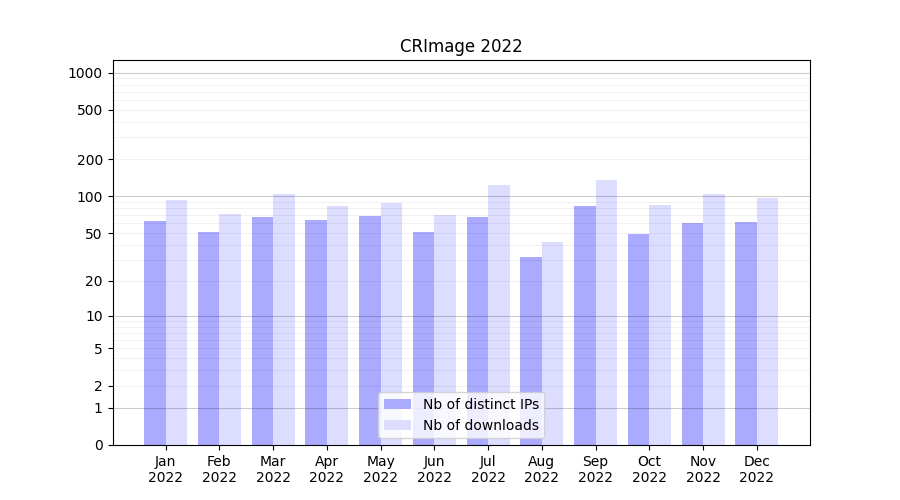Image resolution: width=900 pixels, height=500 pixels.
Task: Click the Mar 2022 downloads bar
Action: click(284, 319)
